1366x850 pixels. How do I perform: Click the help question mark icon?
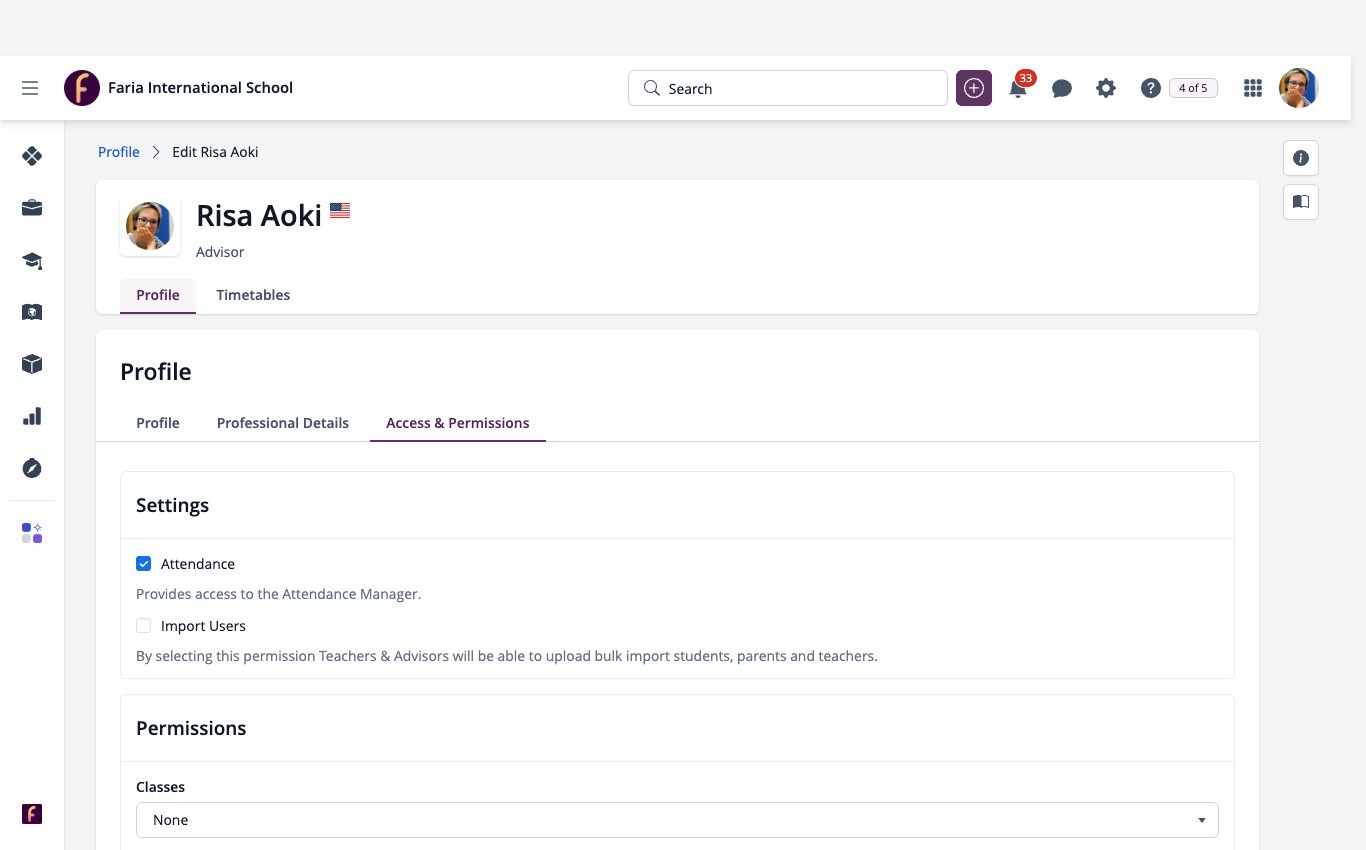tap(1151, 88)
